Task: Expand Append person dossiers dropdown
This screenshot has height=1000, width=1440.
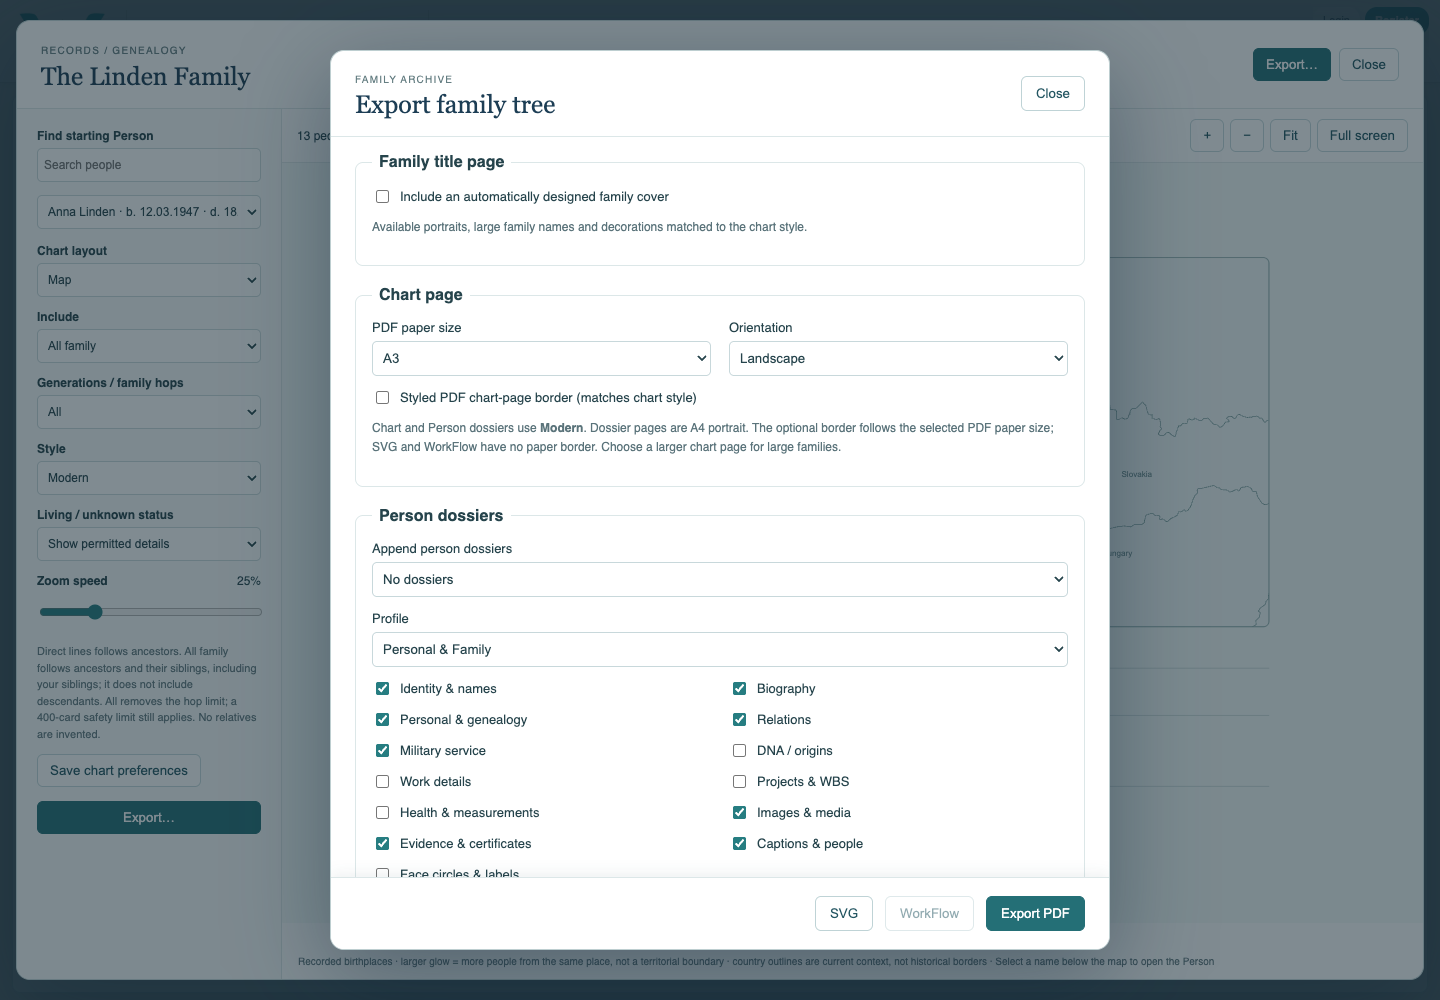Action: click(x=720, y=580)
